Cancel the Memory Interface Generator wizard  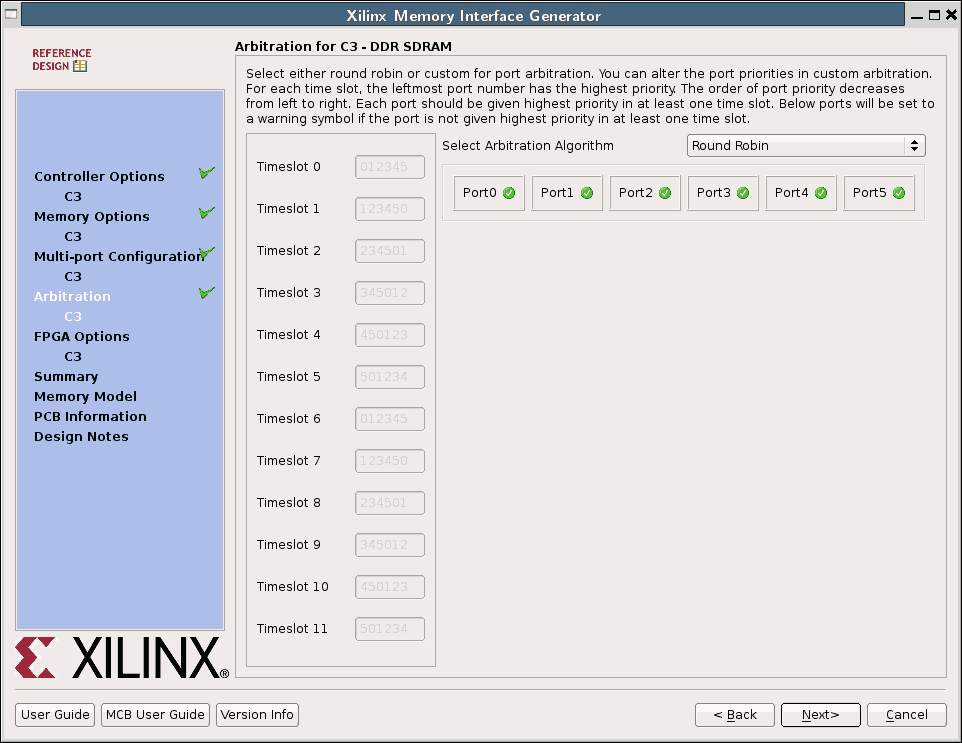tap(906, 715)
